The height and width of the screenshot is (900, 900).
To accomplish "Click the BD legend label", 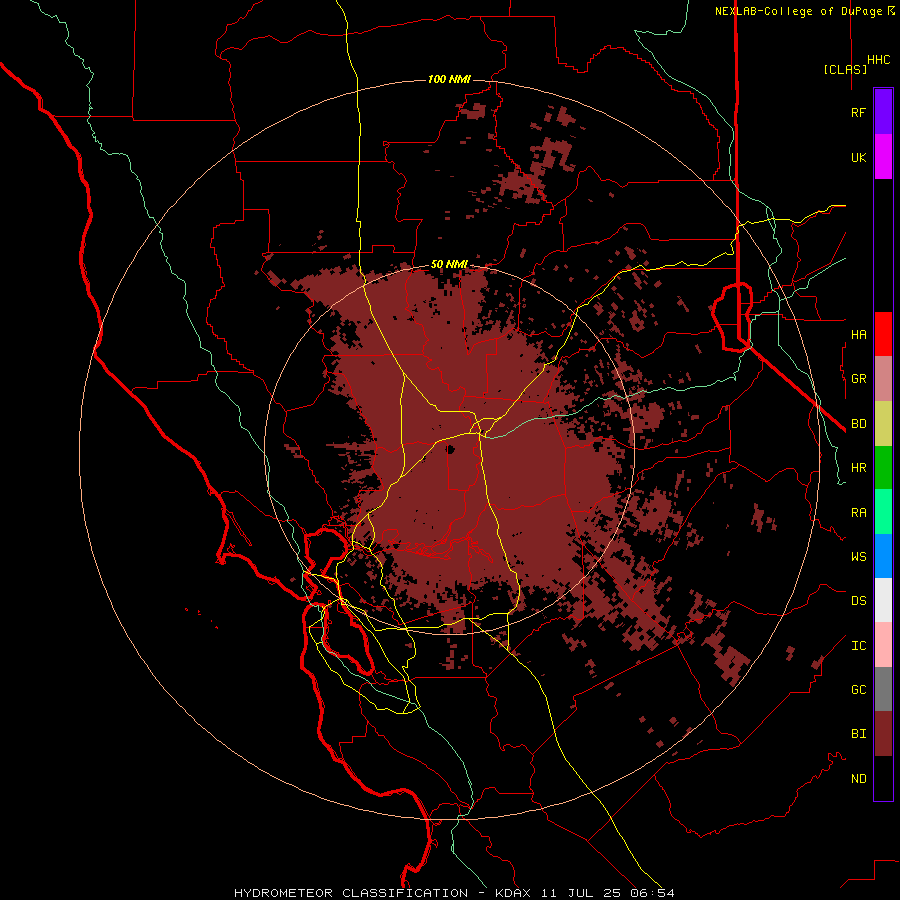I will (x=858, y=424).
